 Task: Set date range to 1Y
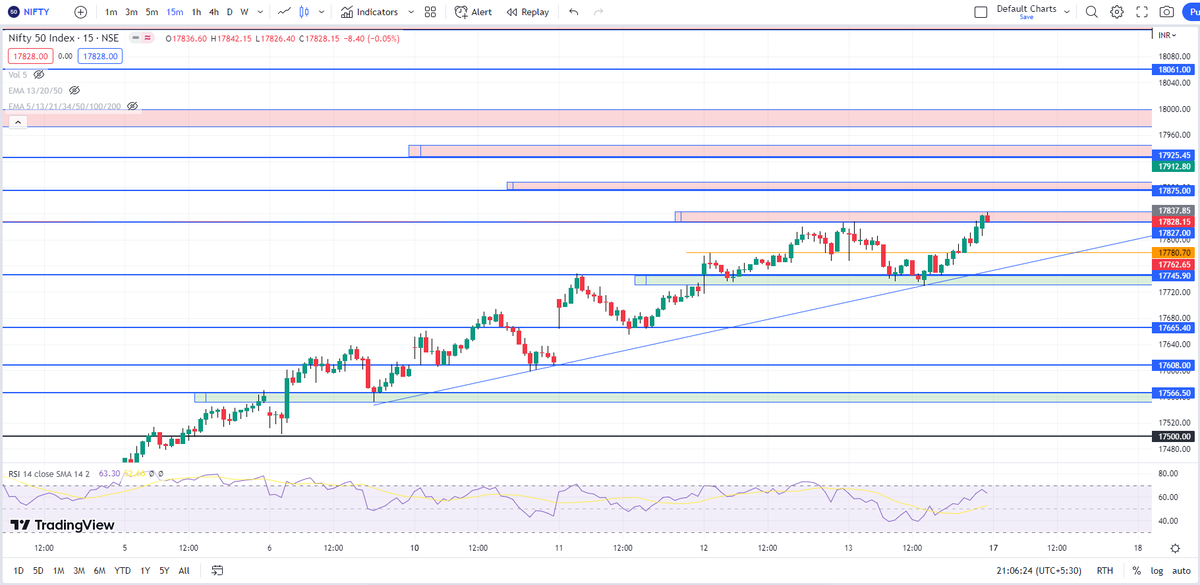tap(145, 571)
